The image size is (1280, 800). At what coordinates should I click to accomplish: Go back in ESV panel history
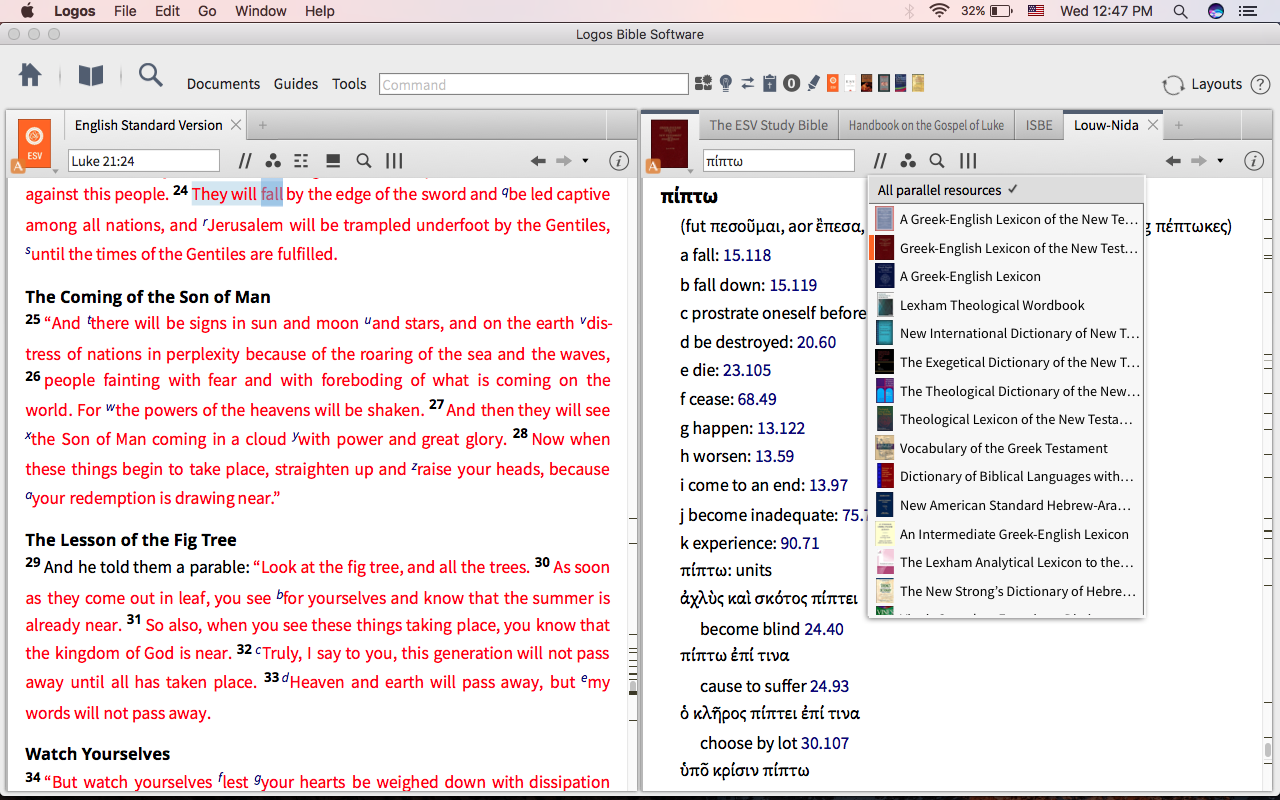click(538, 161)
